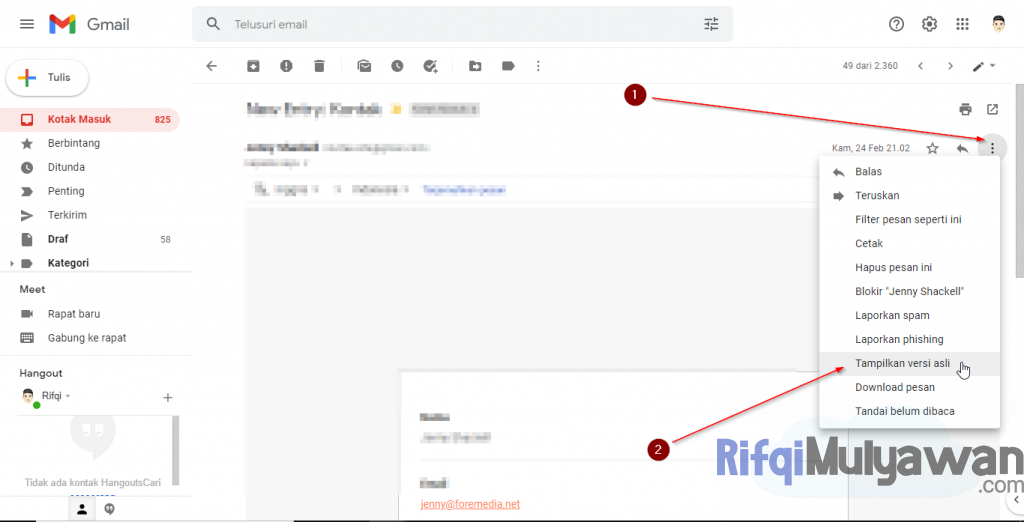
Task: Open jenny@foremedia.net email link
Action: (470, 504)
